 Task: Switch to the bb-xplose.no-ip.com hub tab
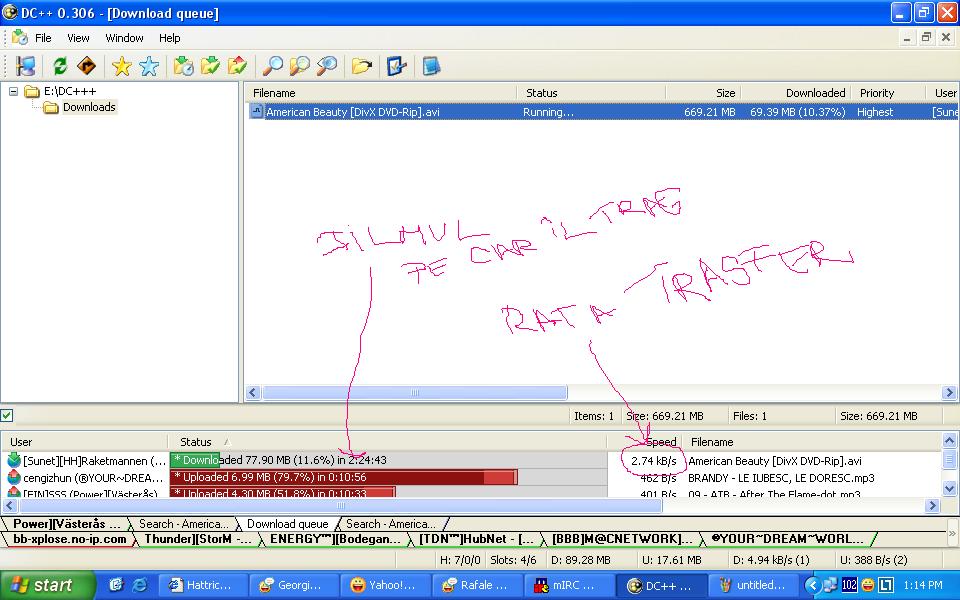tap(70, 539)
